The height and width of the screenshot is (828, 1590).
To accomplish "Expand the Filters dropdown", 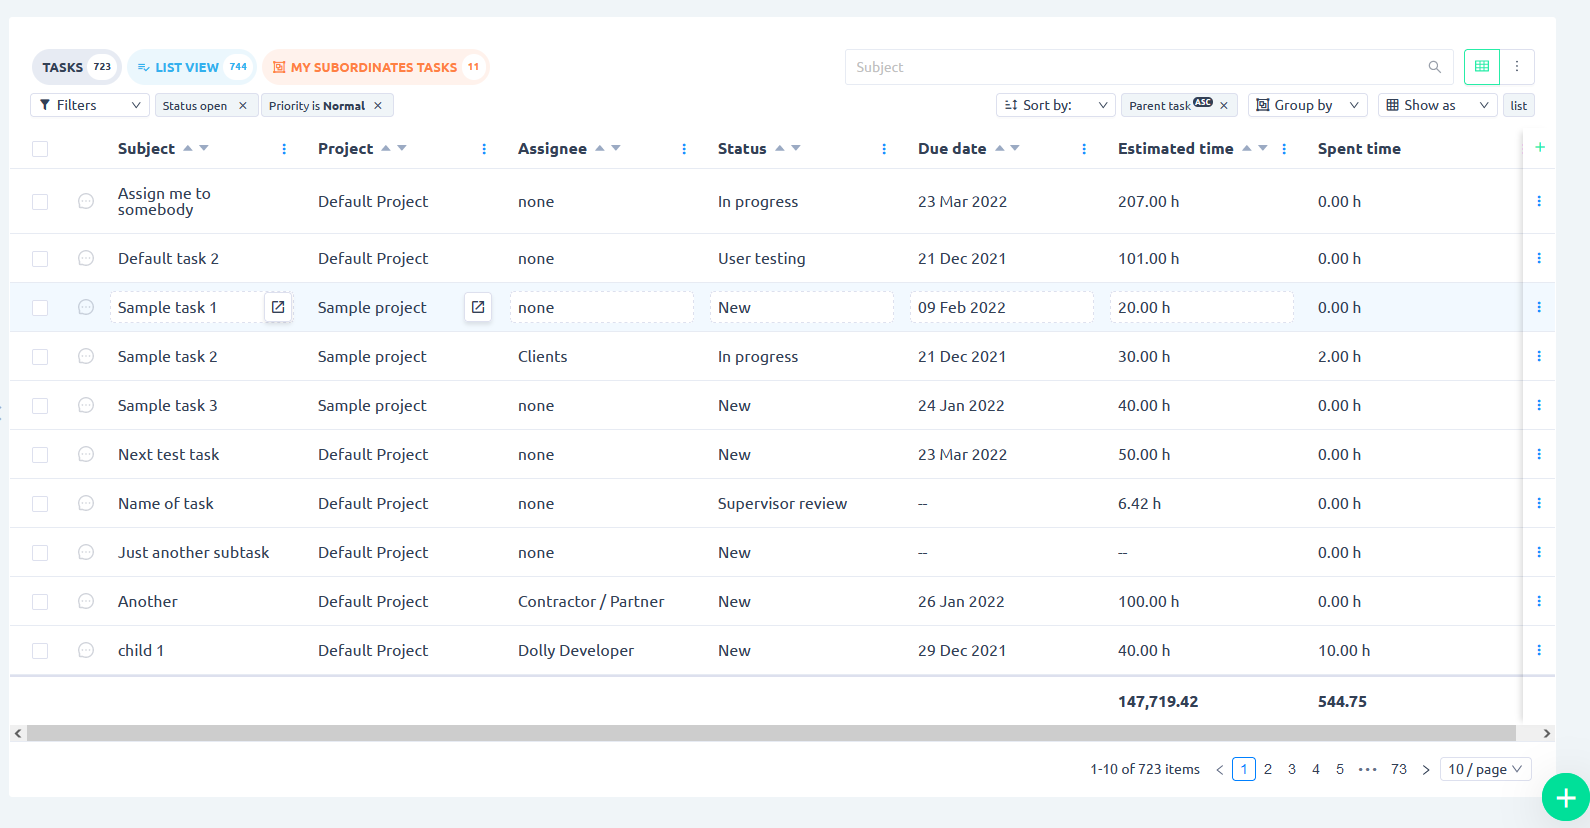I will 90,105.
